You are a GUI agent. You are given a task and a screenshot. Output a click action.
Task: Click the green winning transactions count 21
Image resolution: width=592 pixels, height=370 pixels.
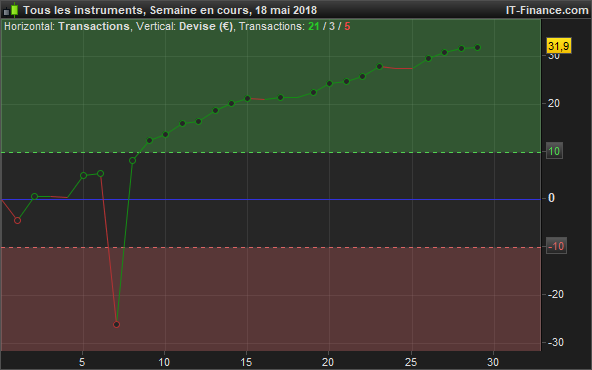coord(314,26)
